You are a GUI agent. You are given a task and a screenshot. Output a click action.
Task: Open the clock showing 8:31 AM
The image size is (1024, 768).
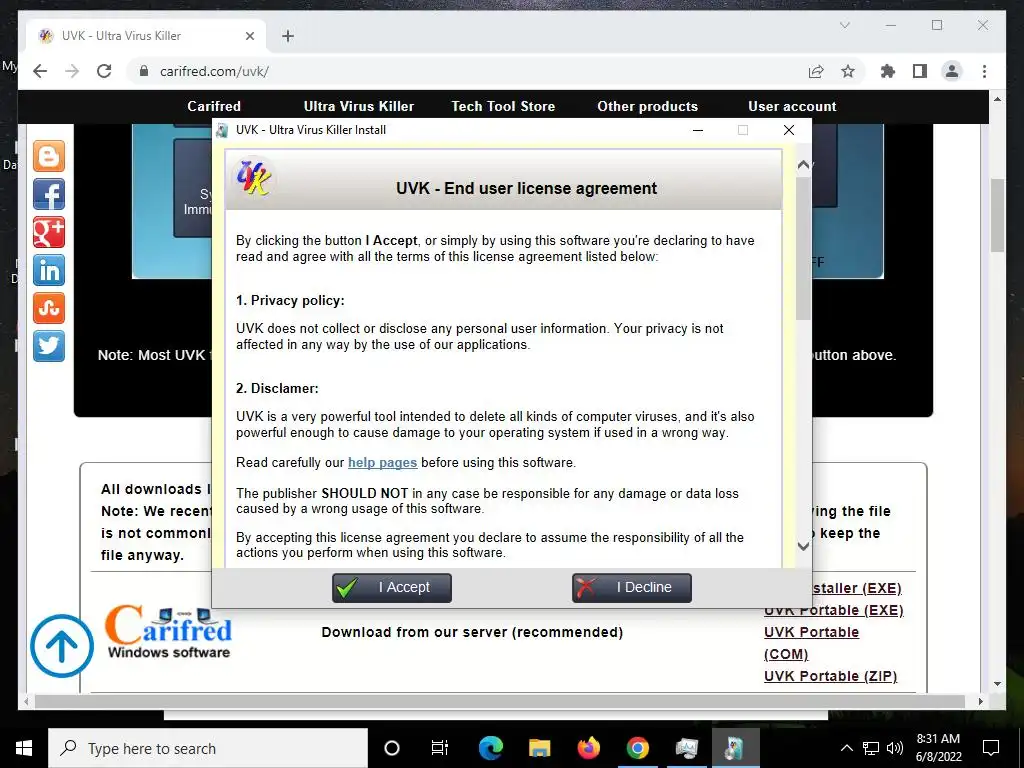point(938,748)
